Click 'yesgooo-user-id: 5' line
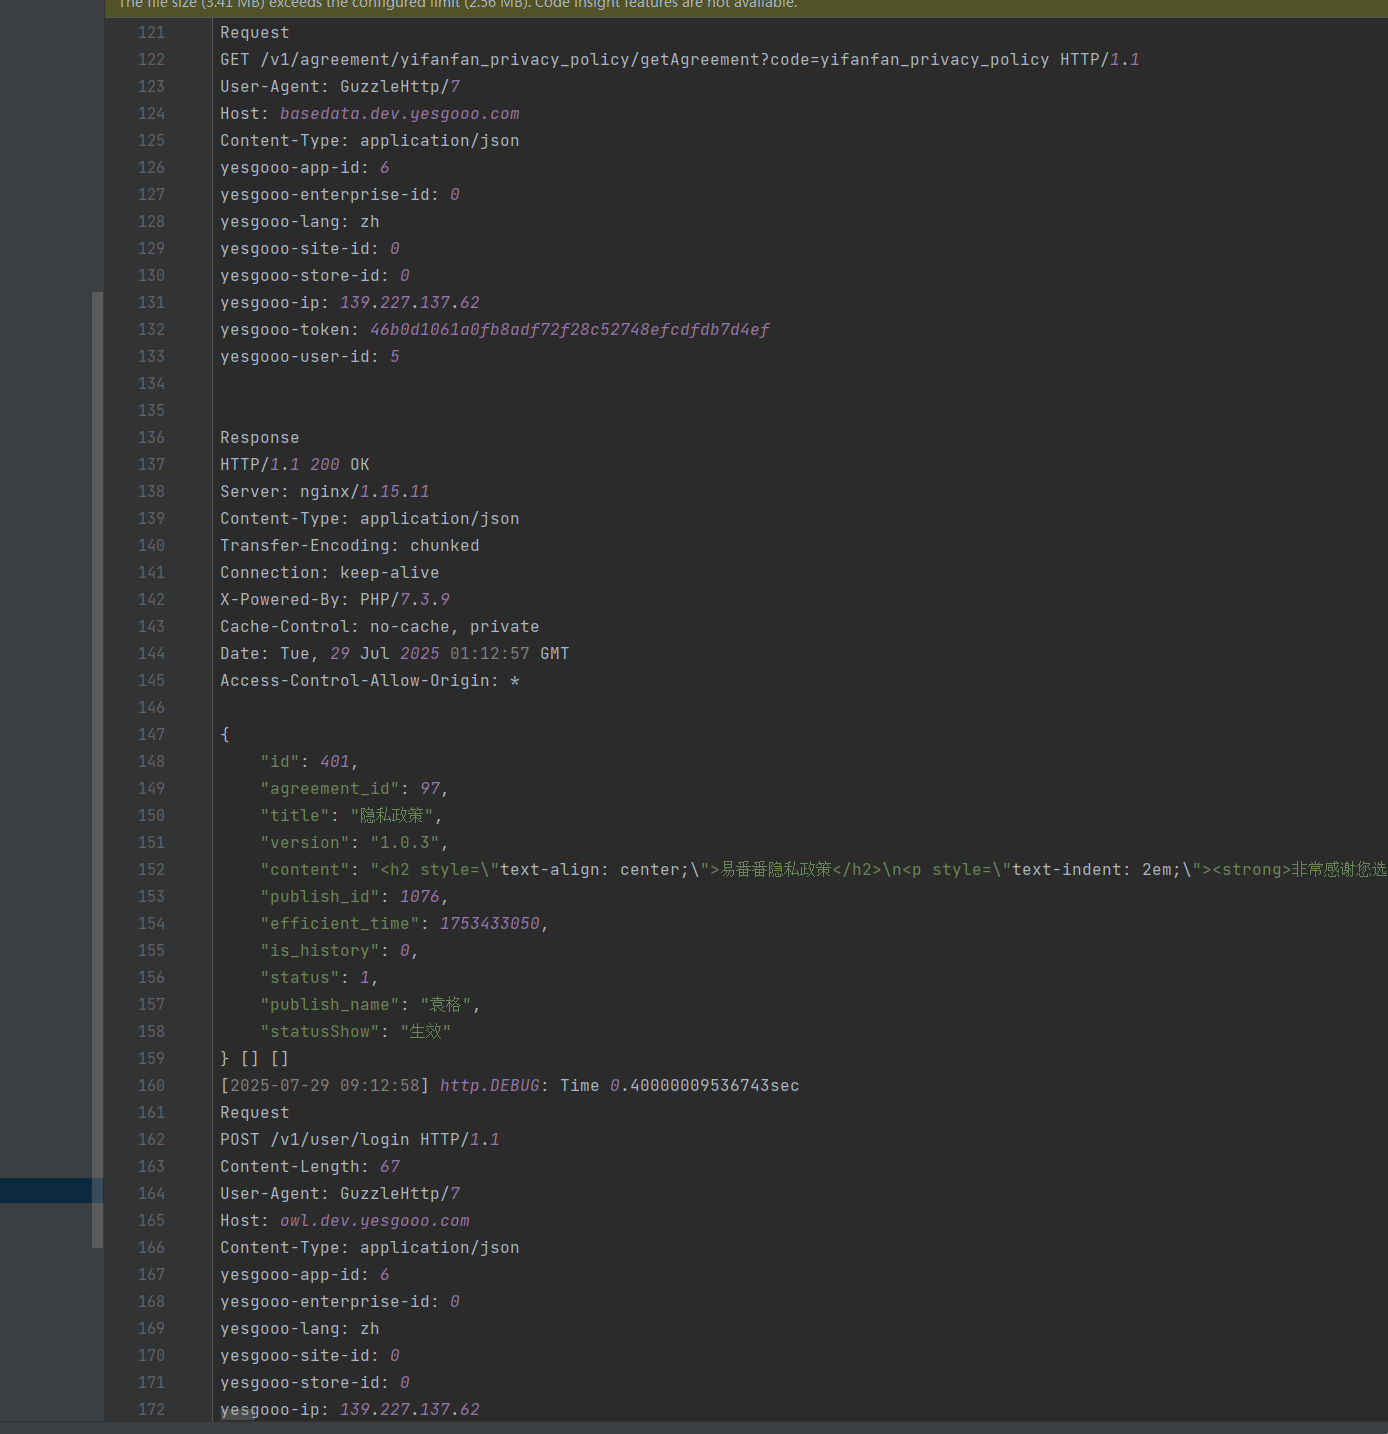Image resolution: width=1388 pixels, height=1434 pixels. 310,357
